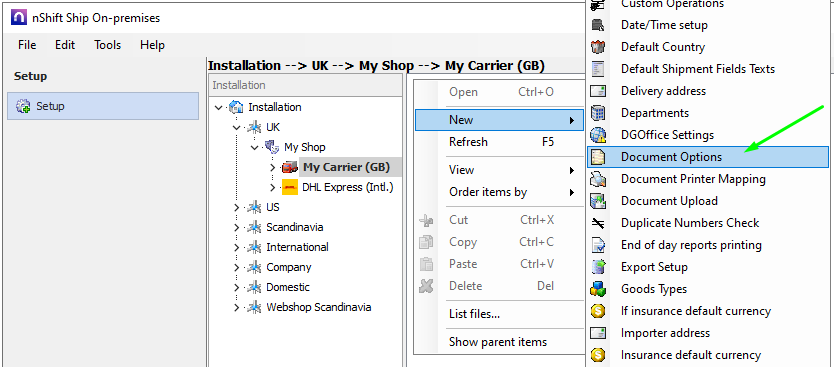Image resolution: width=834 pixels, height=367 pixels.
Task: Click the Document Options icon
Action: tap(598, 157)
